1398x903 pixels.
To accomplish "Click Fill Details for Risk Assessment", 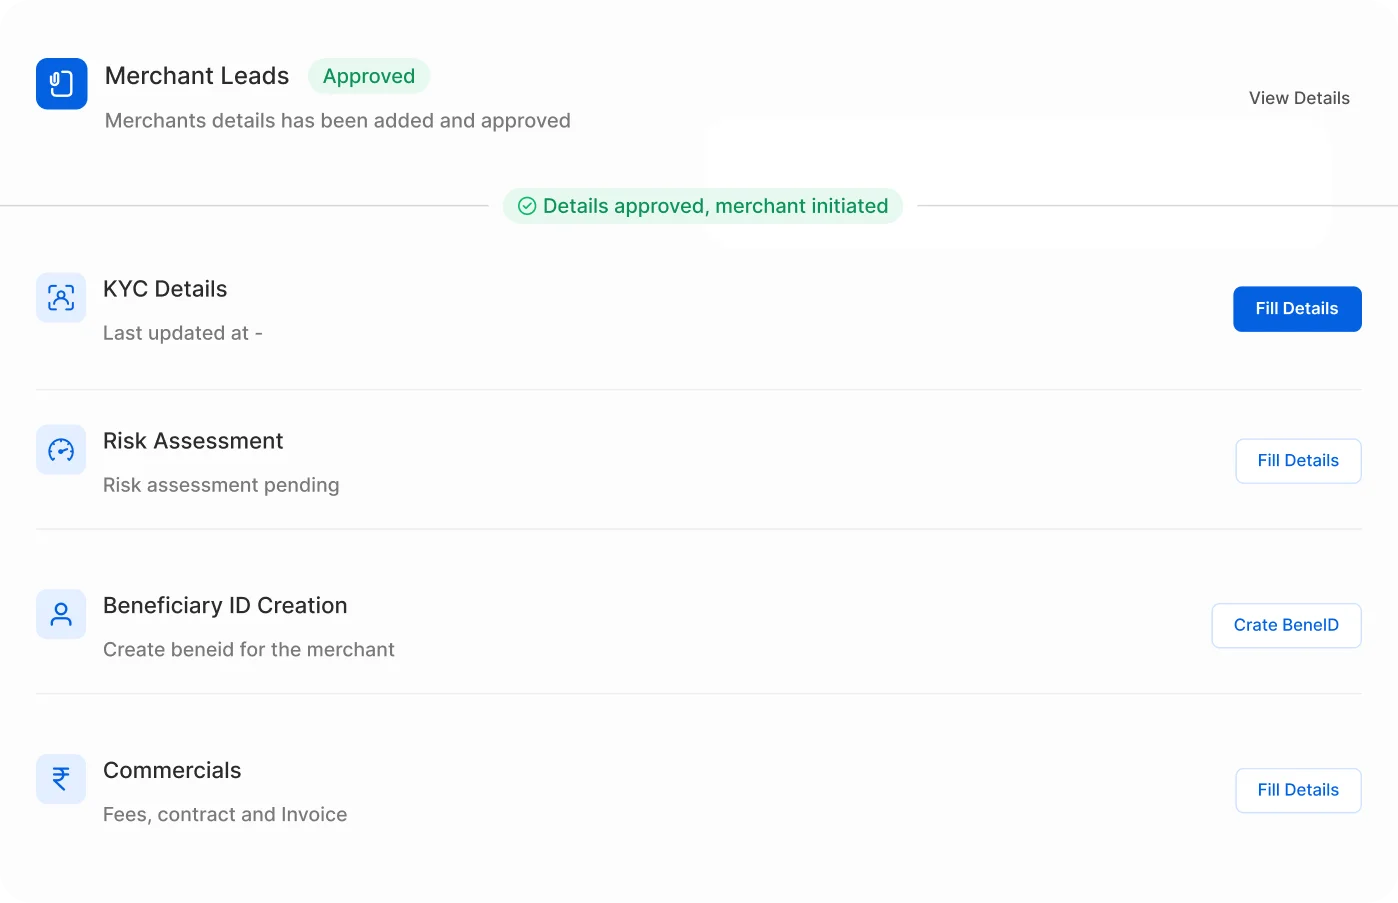I will [x=1298, y=461].
